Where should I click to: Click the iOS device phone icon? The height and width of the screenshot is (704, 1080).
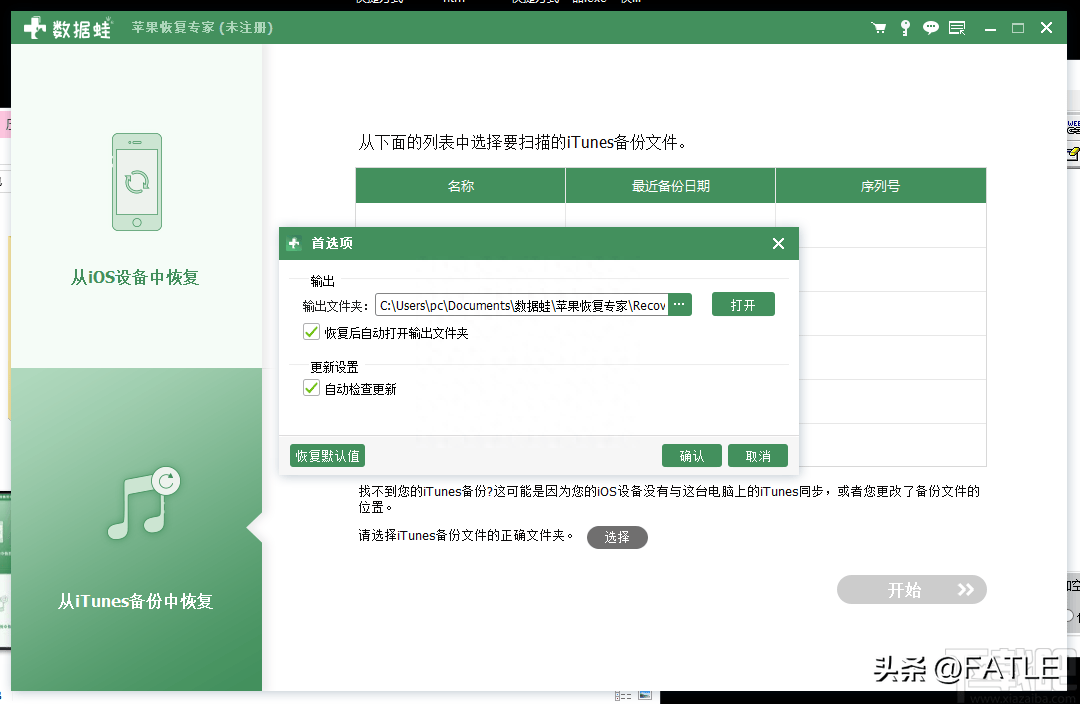point(137,182)
